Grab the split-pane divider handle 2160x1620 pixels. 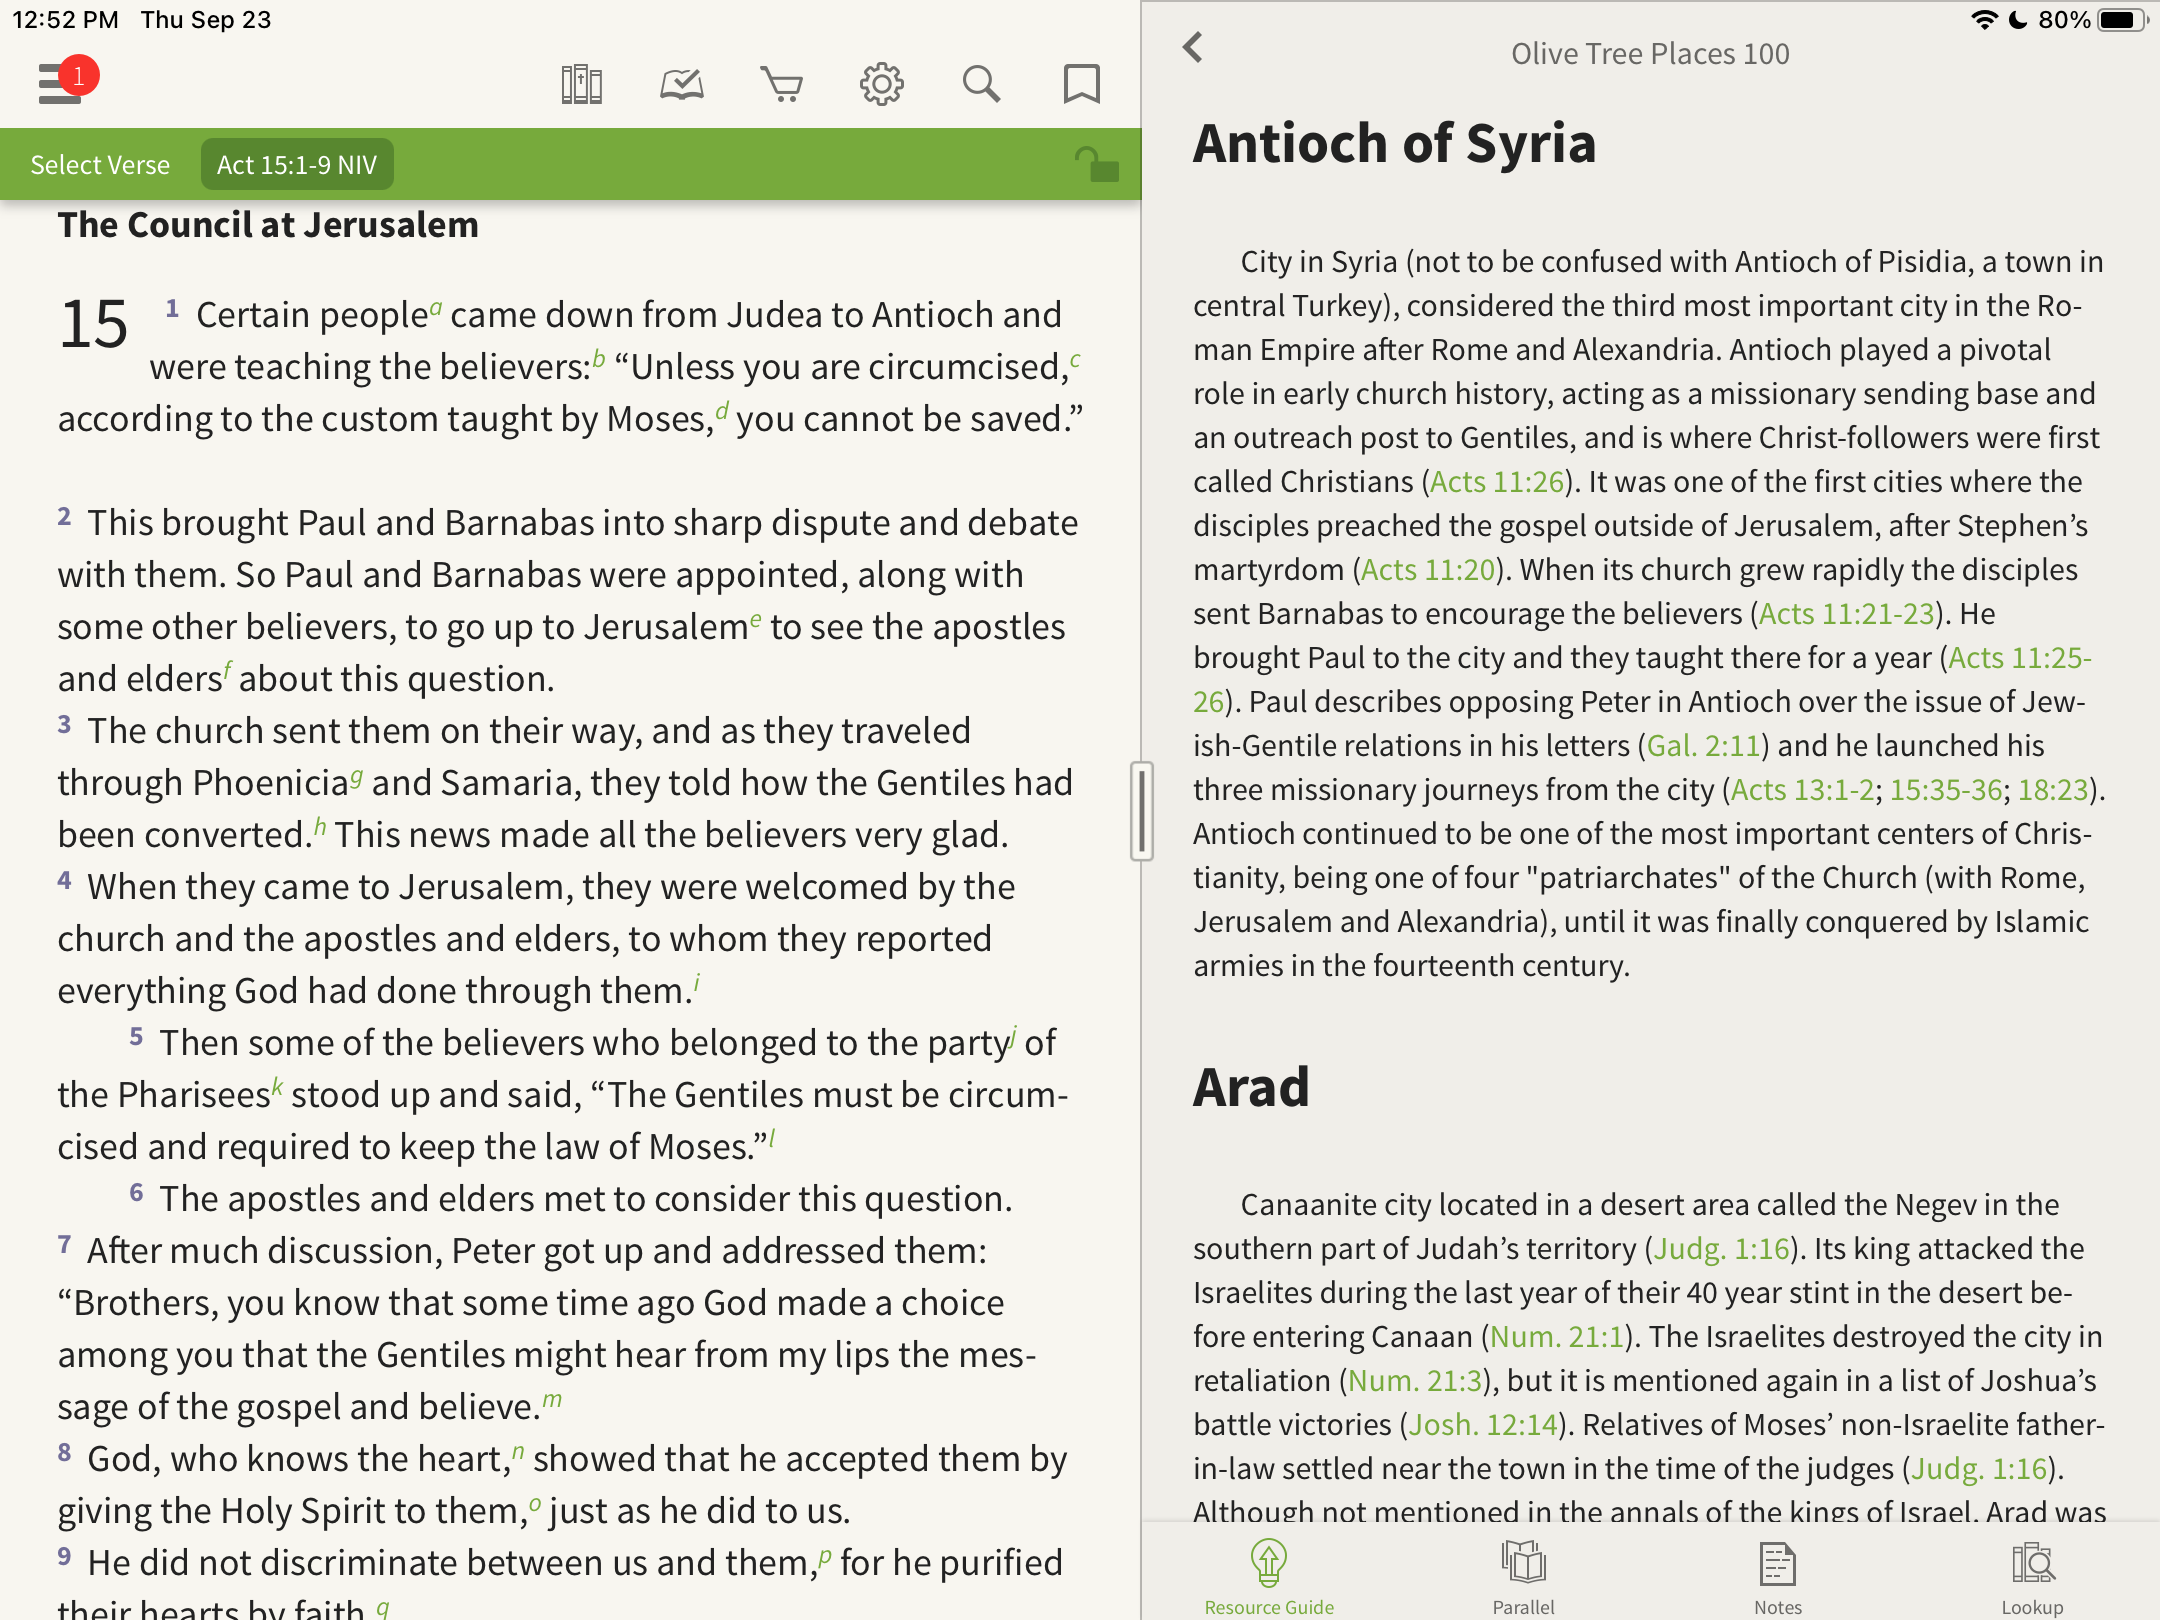pyautogui.click(x=1141, y=810)
